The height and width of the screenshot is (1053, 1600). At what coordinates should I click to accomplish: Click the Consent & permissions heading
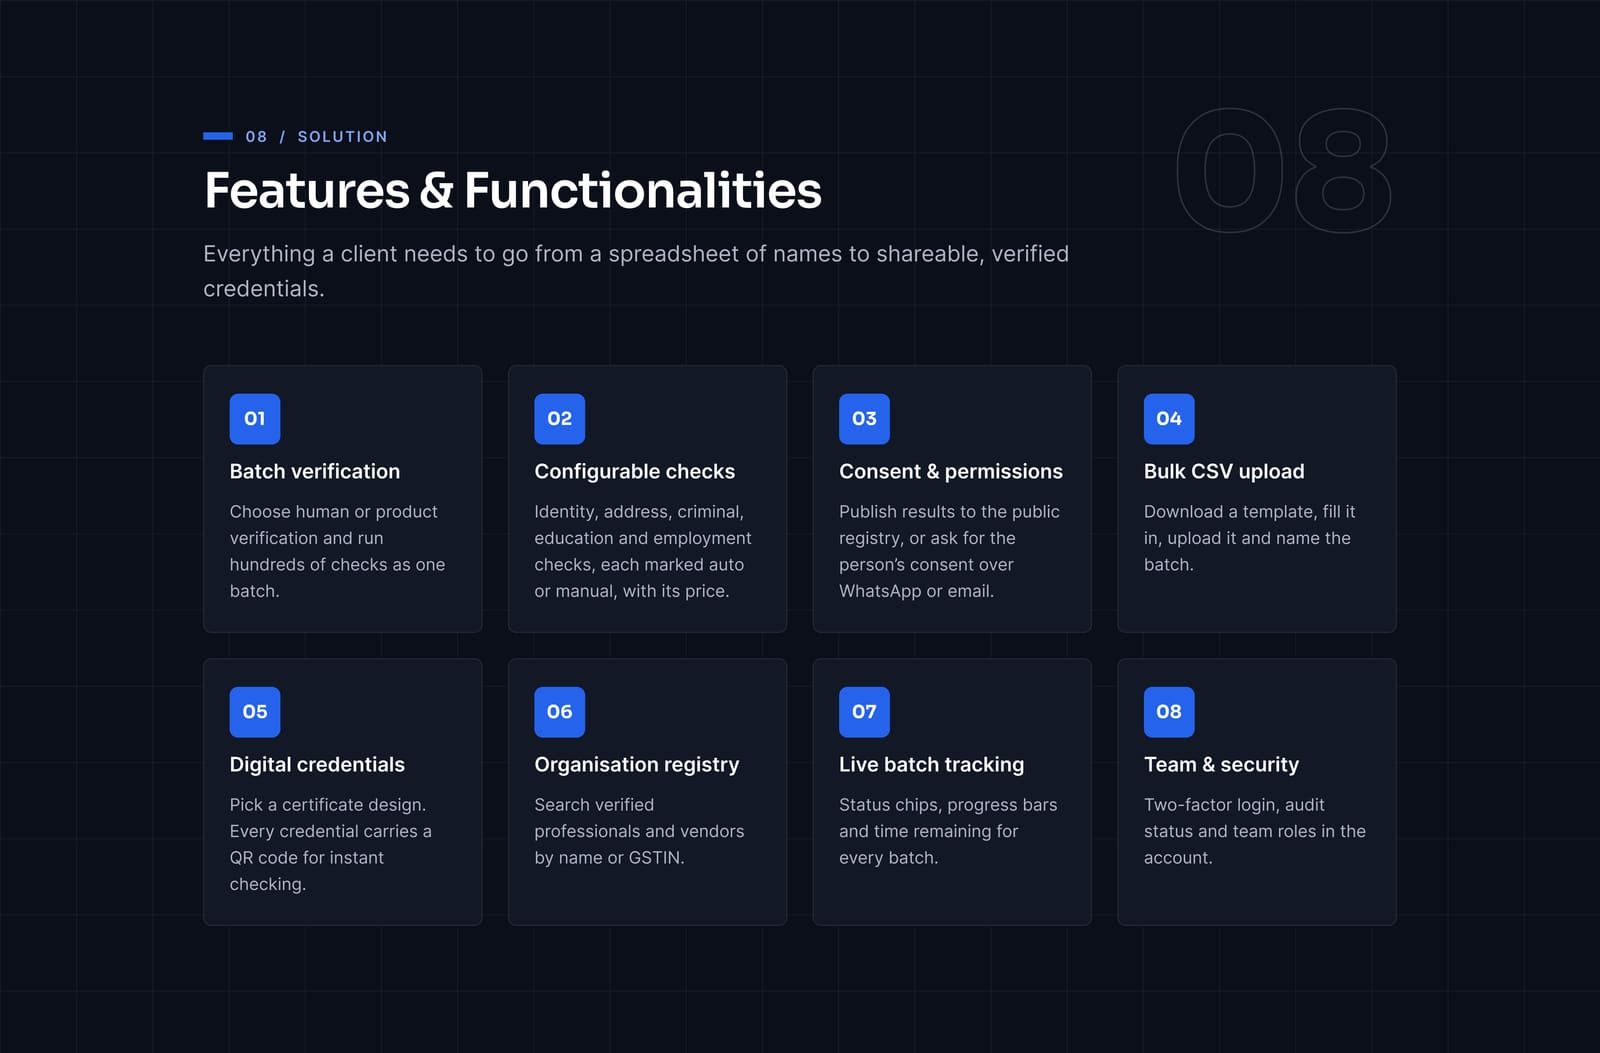(951, 471)
